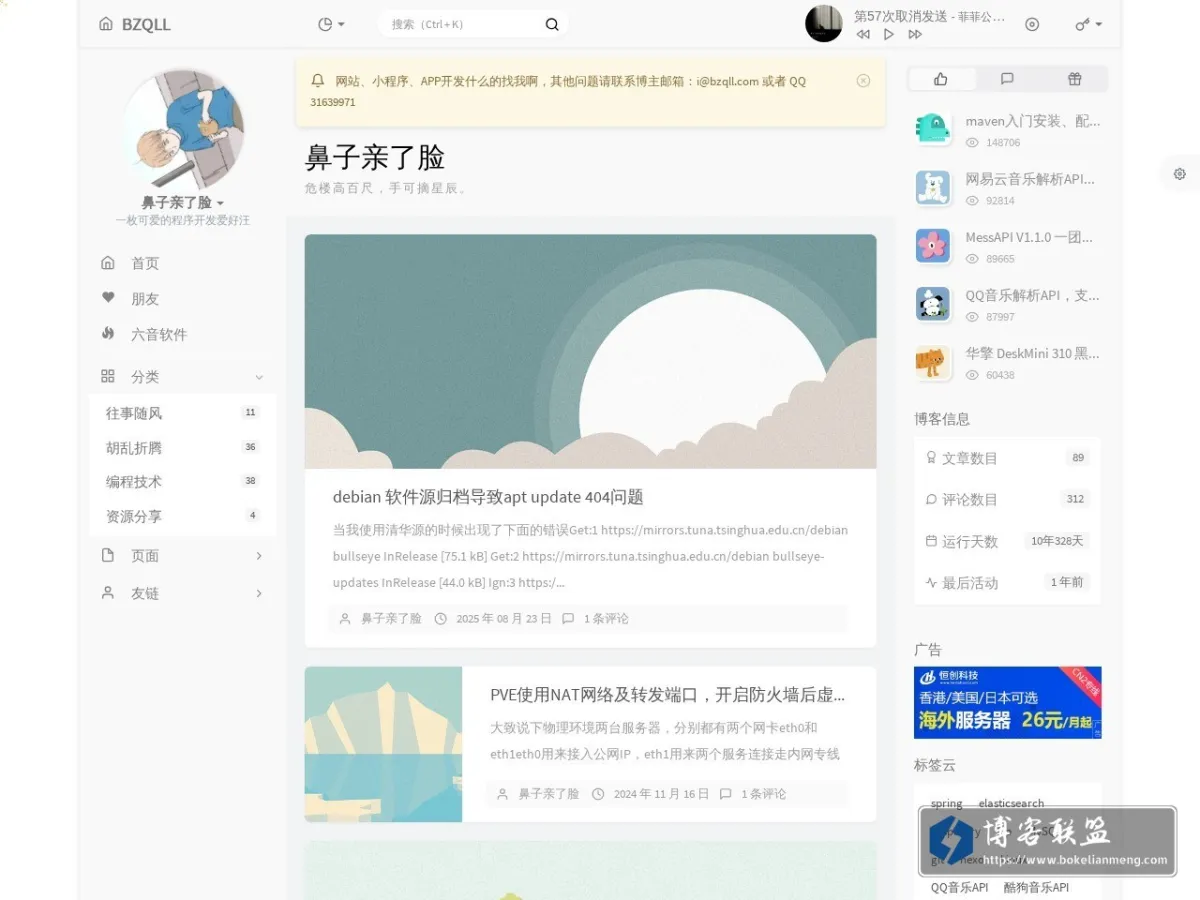Click the white dog icon thumbnail

click(x=932, y=187)
